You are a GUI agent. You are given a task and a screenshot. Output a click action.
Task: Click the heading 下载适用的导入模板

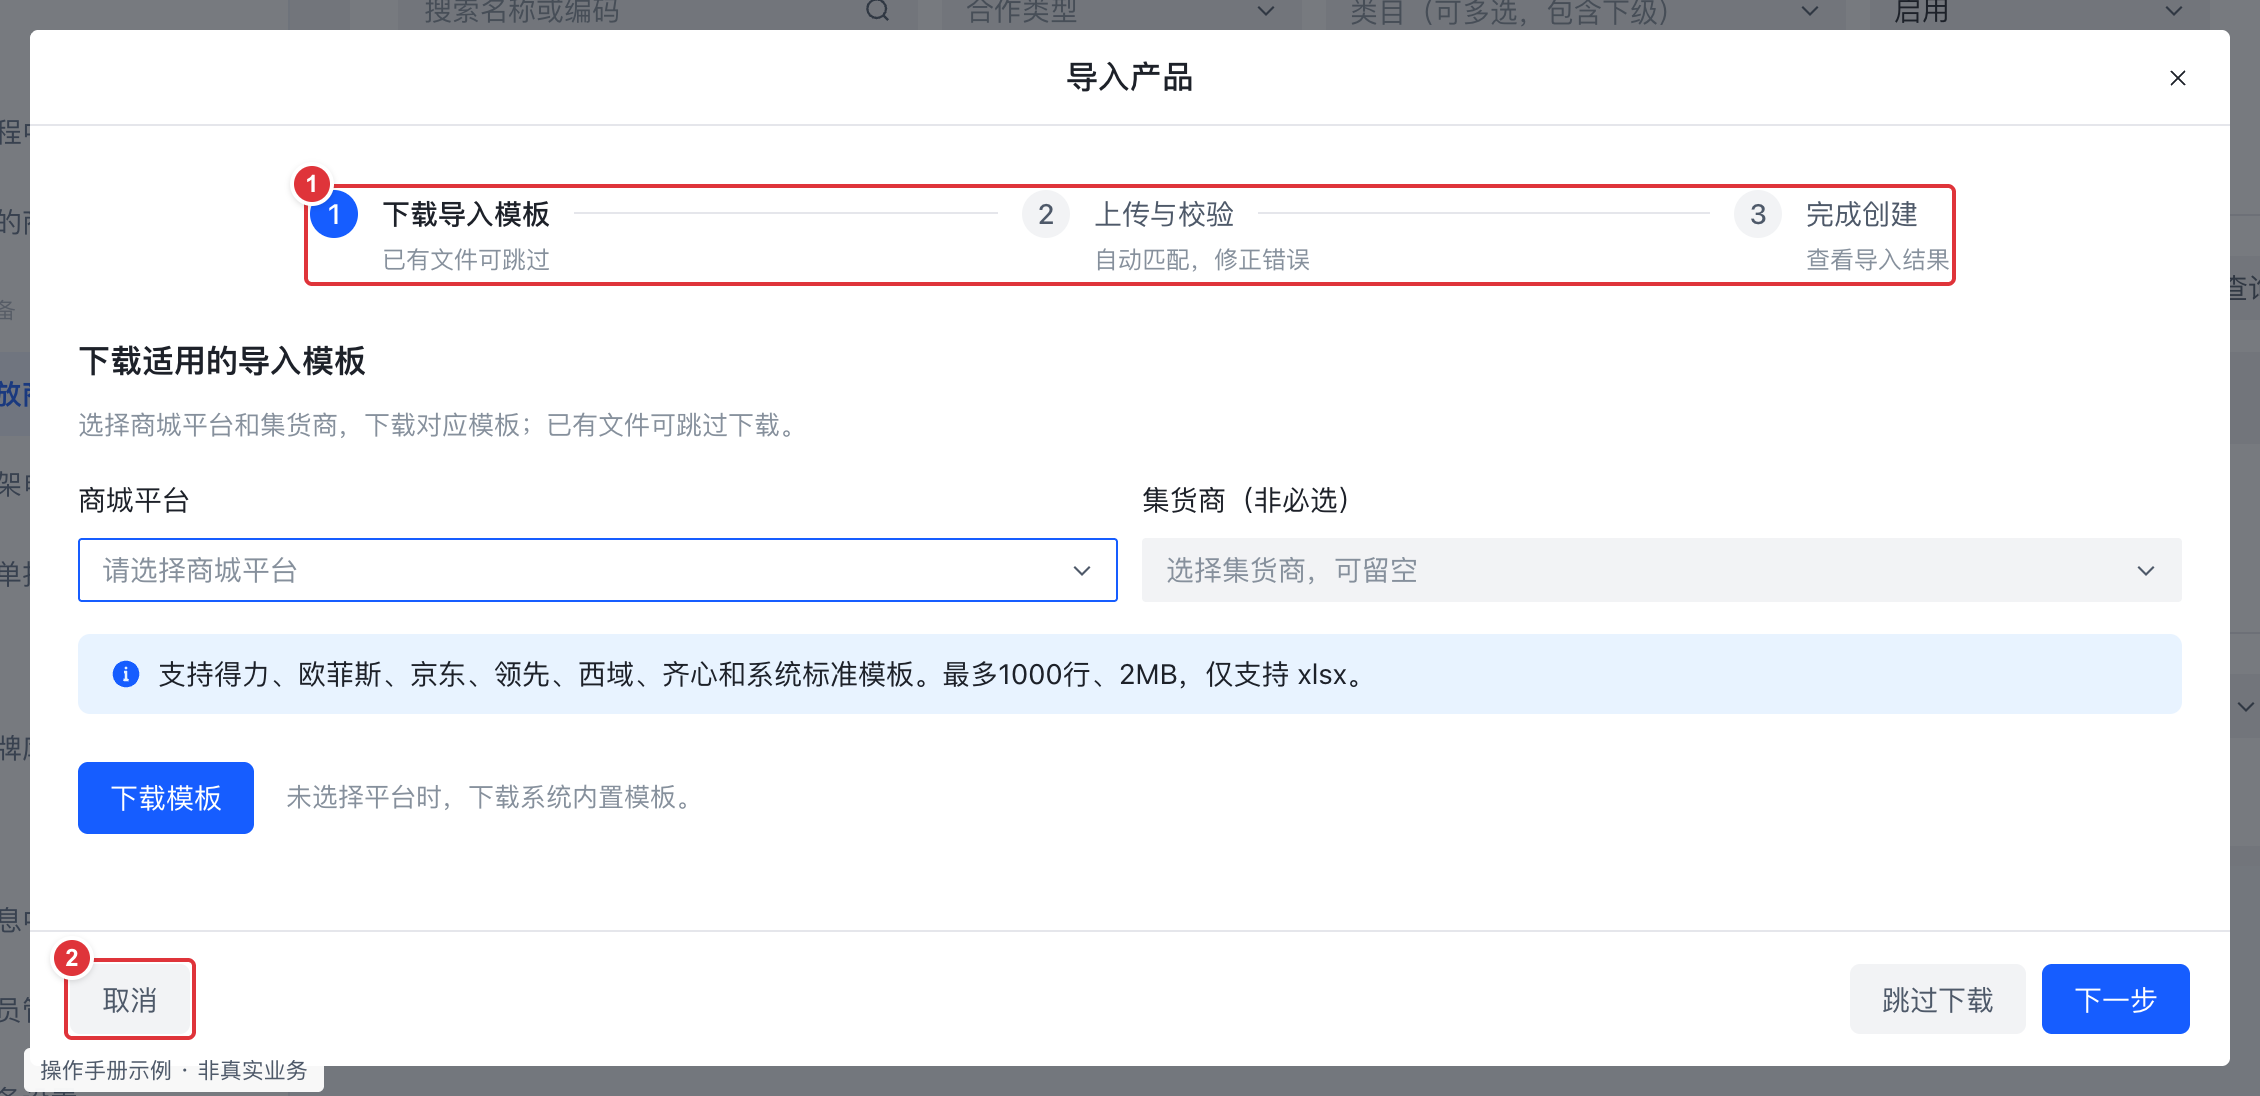[x=222, y=361]
